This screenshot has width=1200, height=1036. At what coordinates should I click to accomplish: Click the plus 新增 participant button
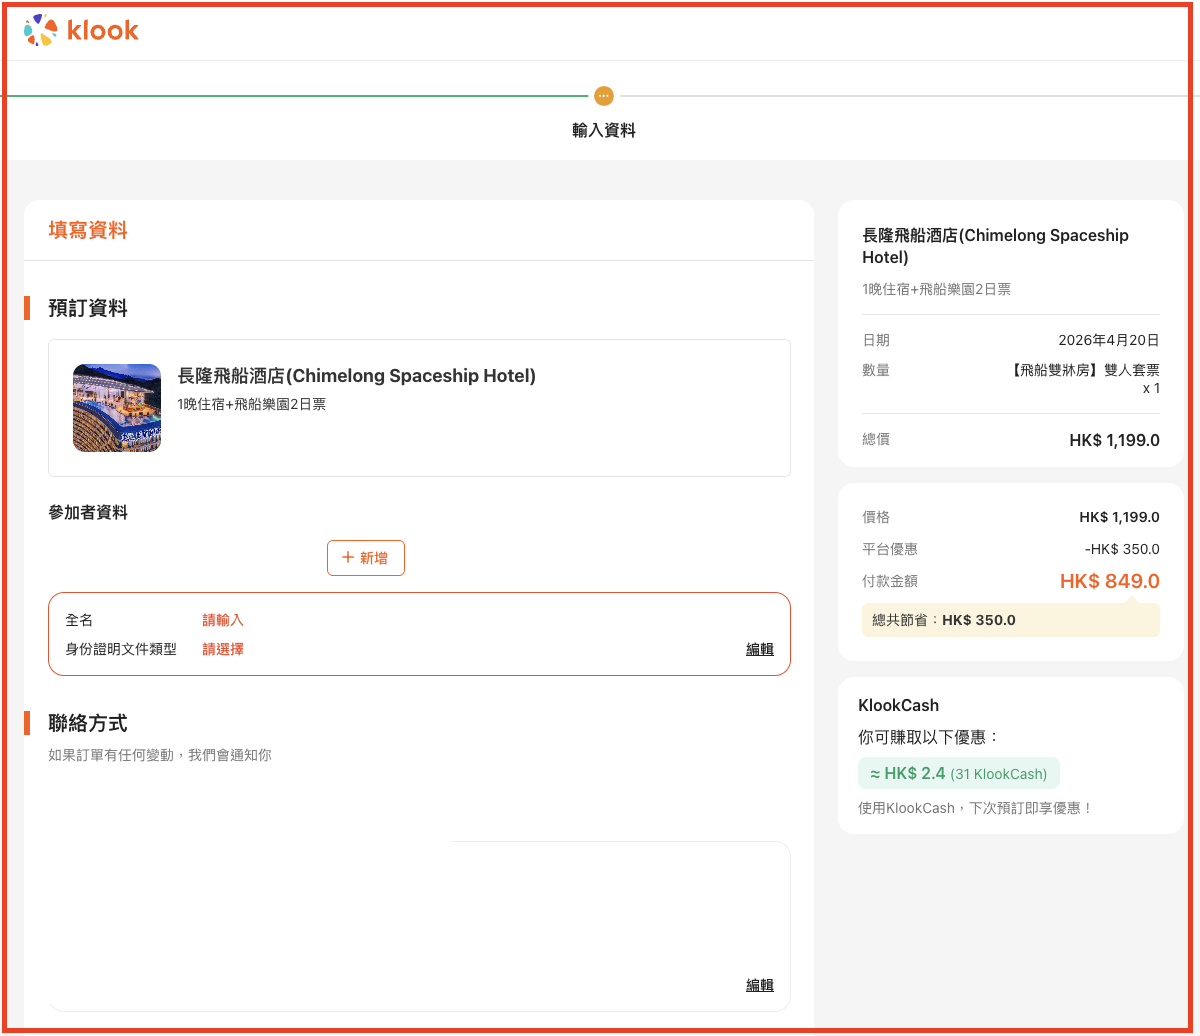[366, 558]
